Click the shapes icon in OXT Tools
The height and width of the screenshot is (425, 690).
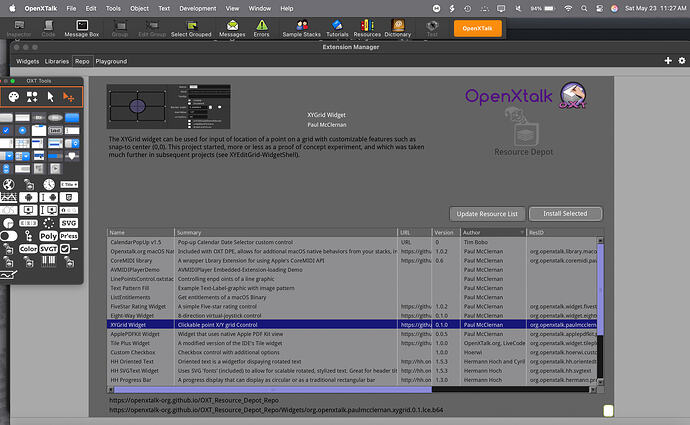(32, 97)
